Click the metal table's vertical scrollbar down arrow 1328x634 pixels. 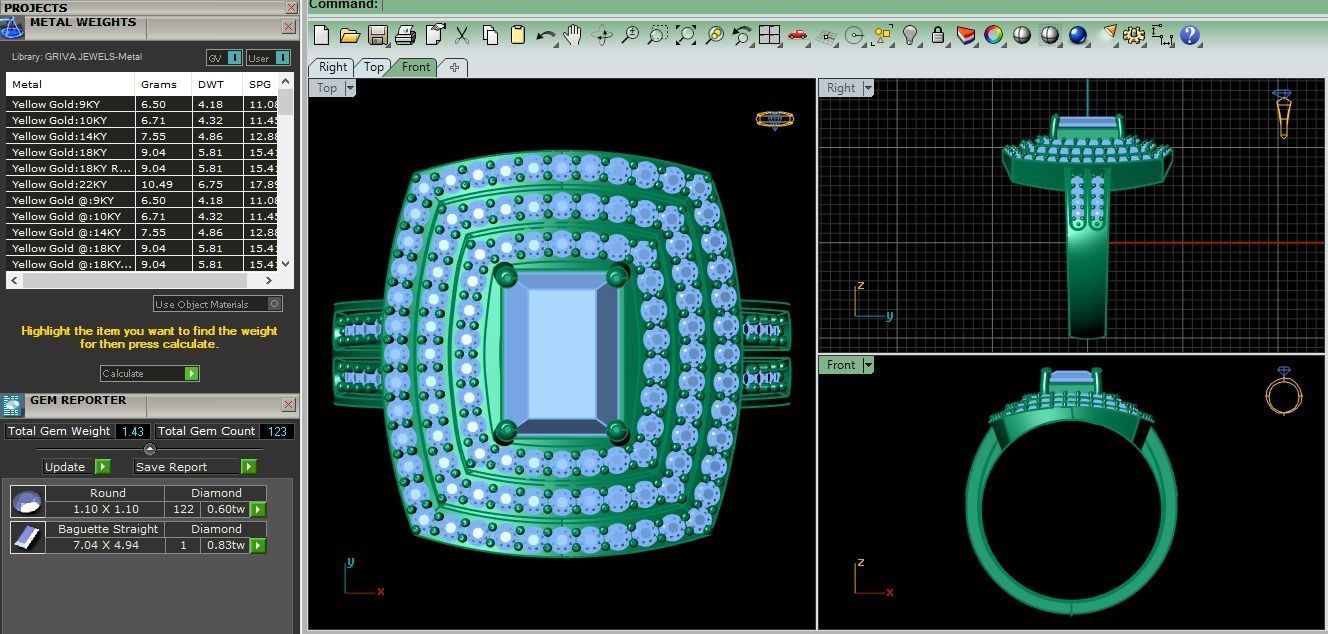286,264
